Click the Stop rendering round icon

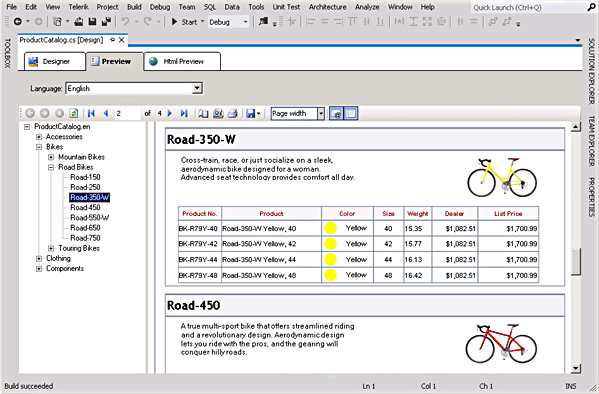coord(59,113)
